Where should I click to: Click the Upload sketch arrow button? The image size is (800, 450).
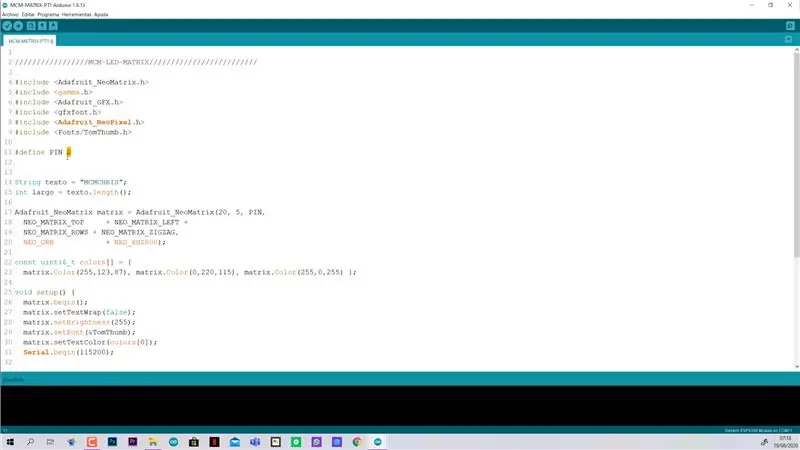coord(18,26)
